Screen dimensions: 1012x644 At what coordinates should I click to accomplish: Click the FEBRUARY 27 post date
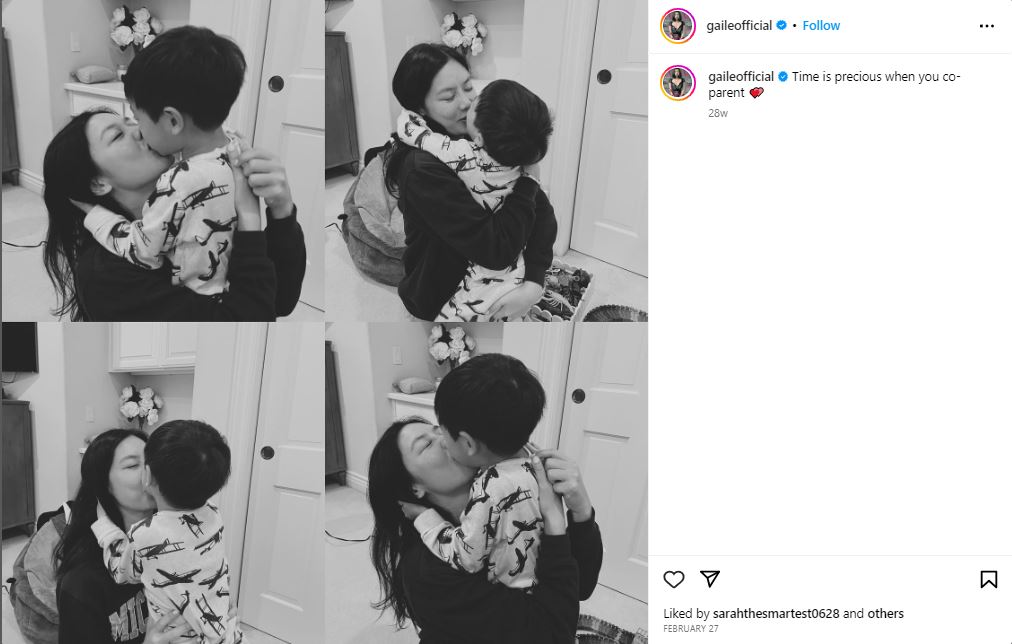tap(691, 629)
